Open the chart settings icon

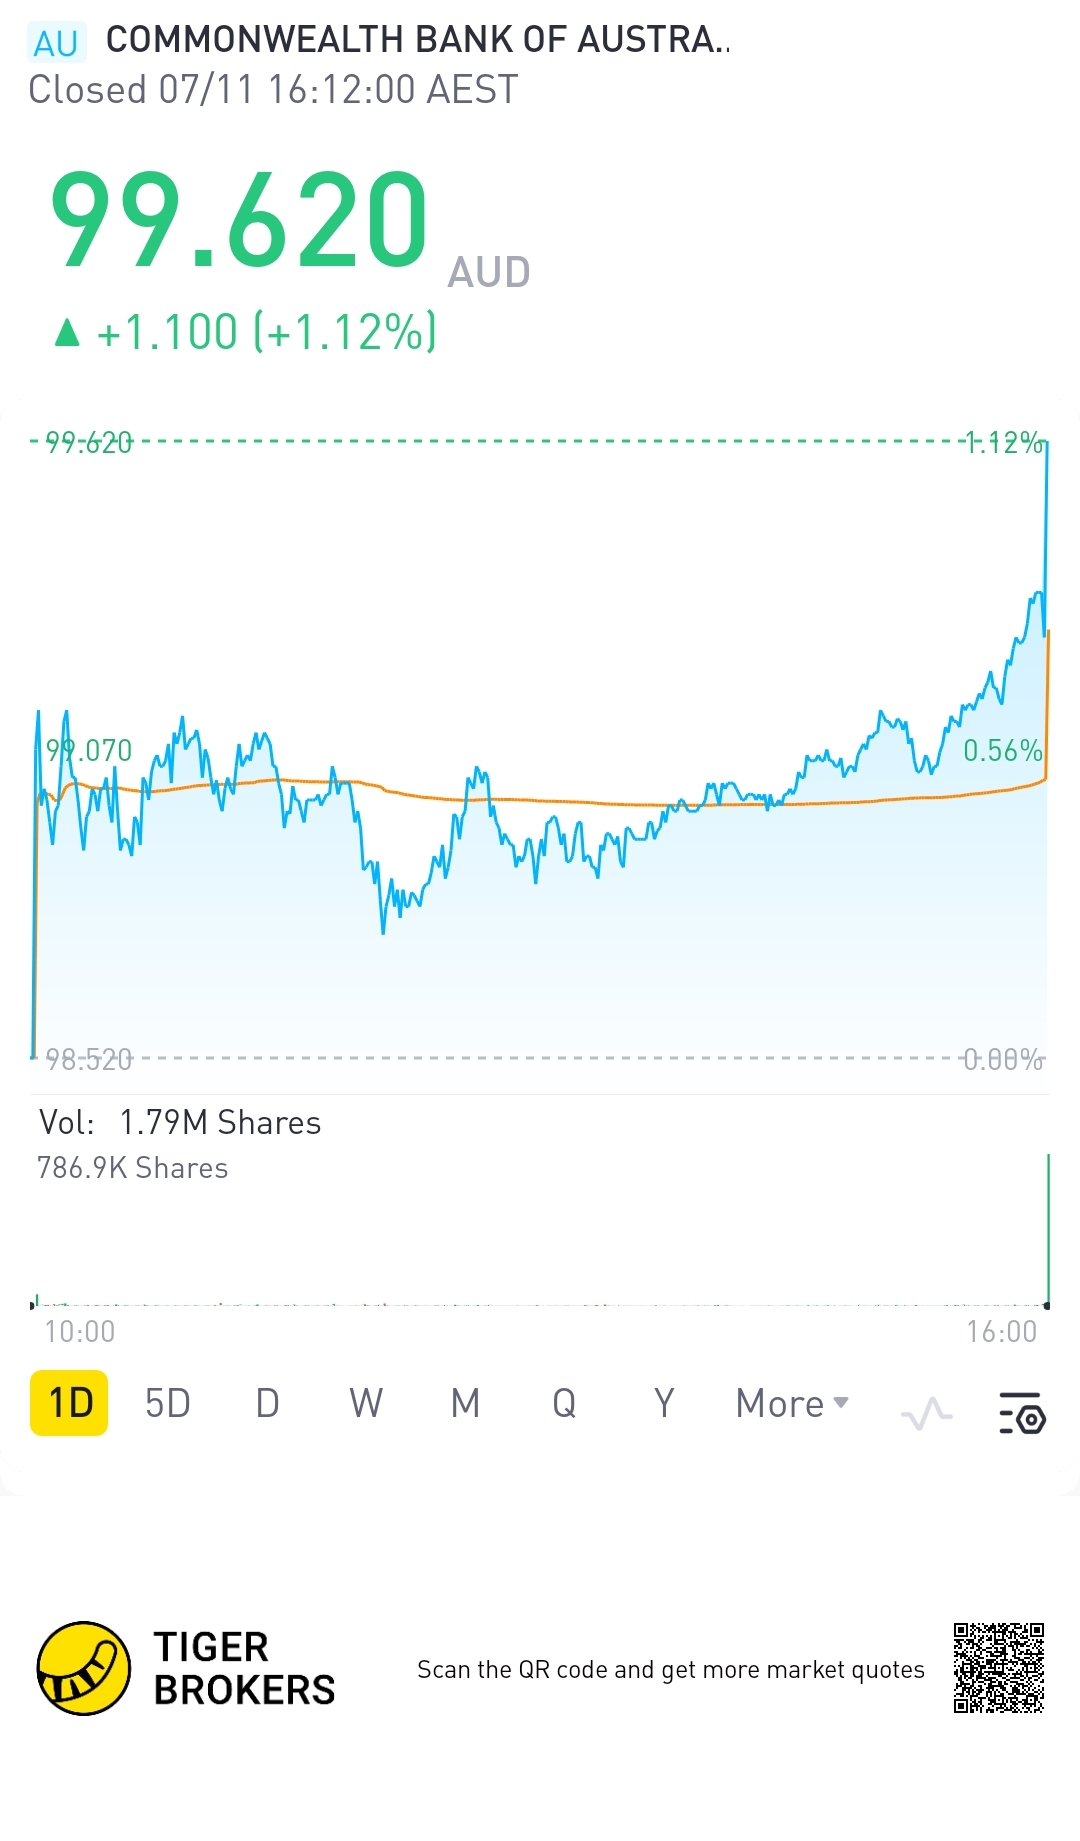(1022, 1411)
